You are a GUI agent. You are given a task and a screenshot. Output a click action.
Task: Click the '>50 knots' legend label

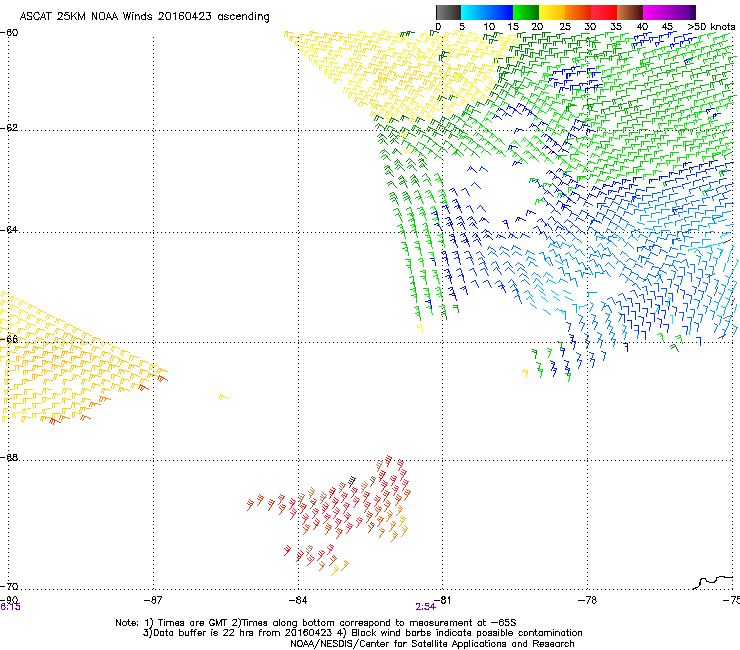(711, 27)
